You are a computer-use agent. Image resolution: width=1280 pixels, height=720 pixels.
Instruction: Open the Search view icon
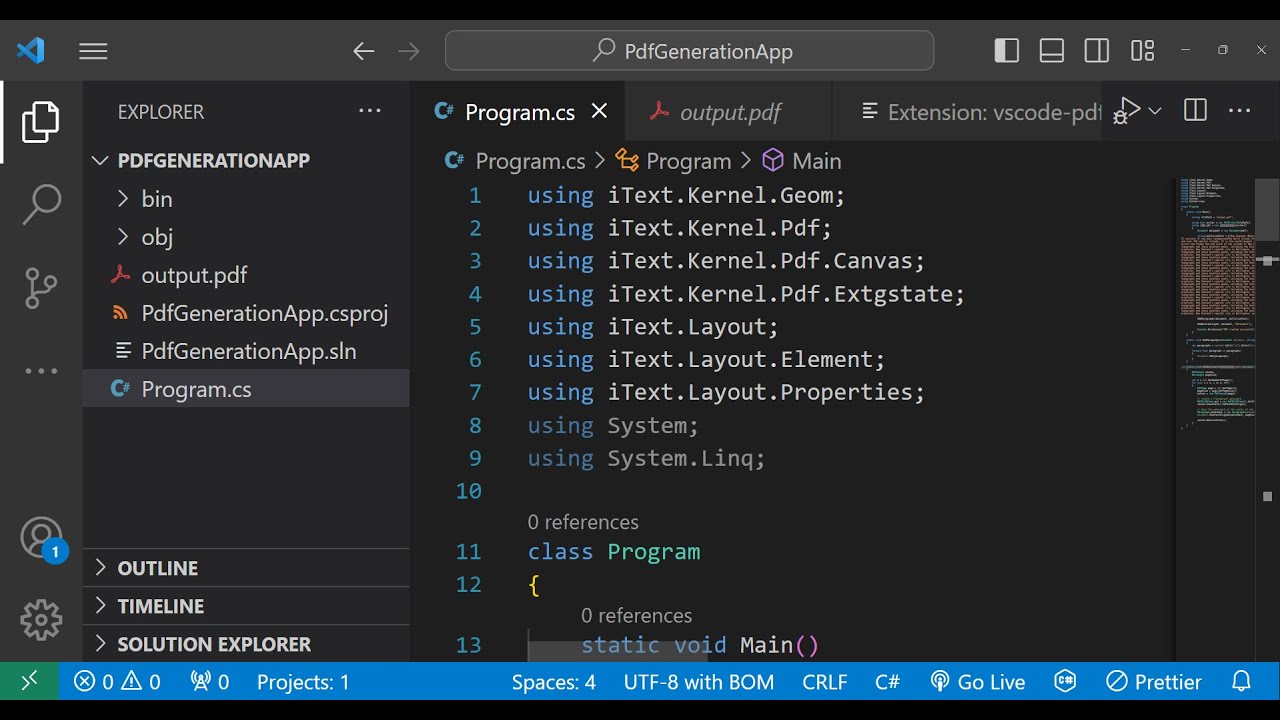click(x=41, y=204)
